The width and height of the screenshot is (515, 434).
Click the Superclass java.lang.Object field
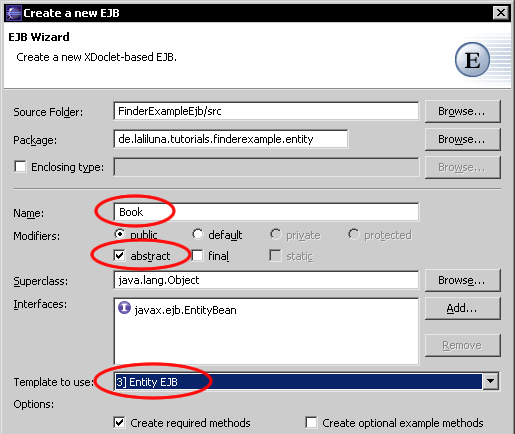click(266, 280)
